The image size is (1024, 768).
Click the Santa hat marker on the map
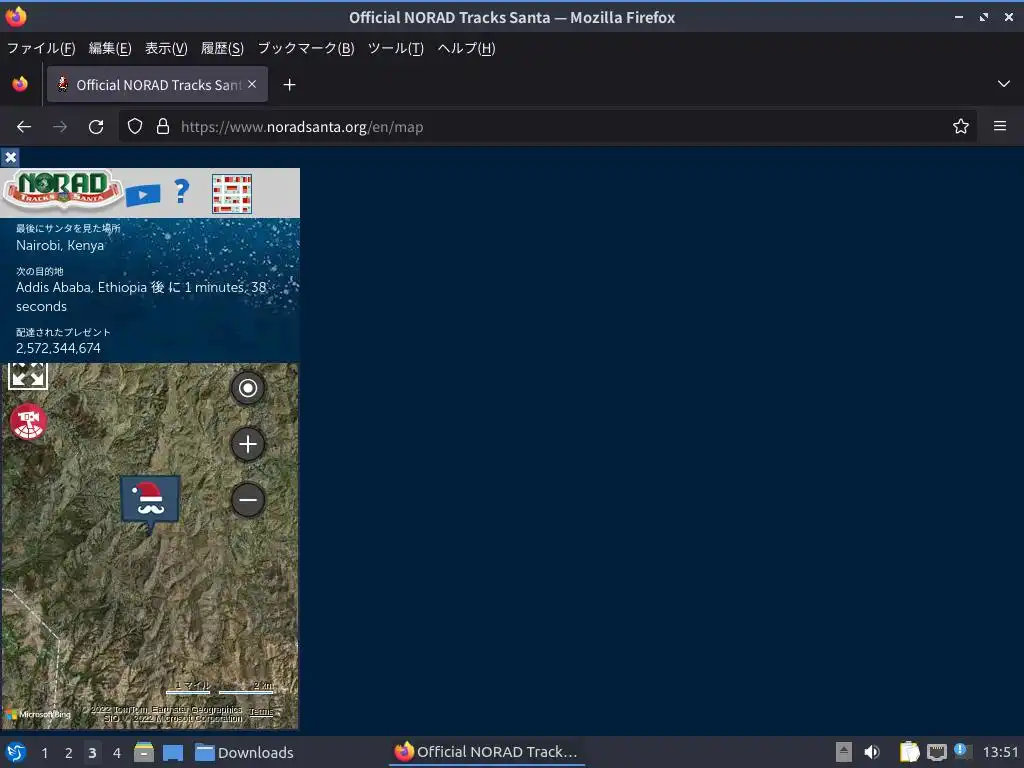pyautogui.click(x=150, y=502)
